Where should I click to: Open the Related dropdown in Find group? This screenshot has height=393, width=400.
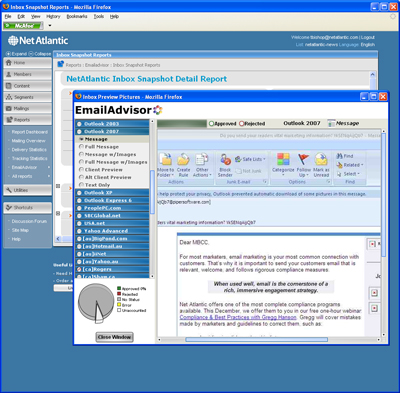350,165
